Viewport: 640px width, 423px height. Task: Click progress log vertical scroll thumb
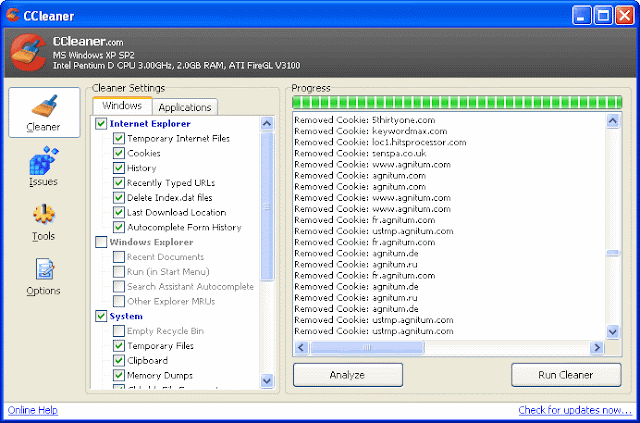pos(613,253)
